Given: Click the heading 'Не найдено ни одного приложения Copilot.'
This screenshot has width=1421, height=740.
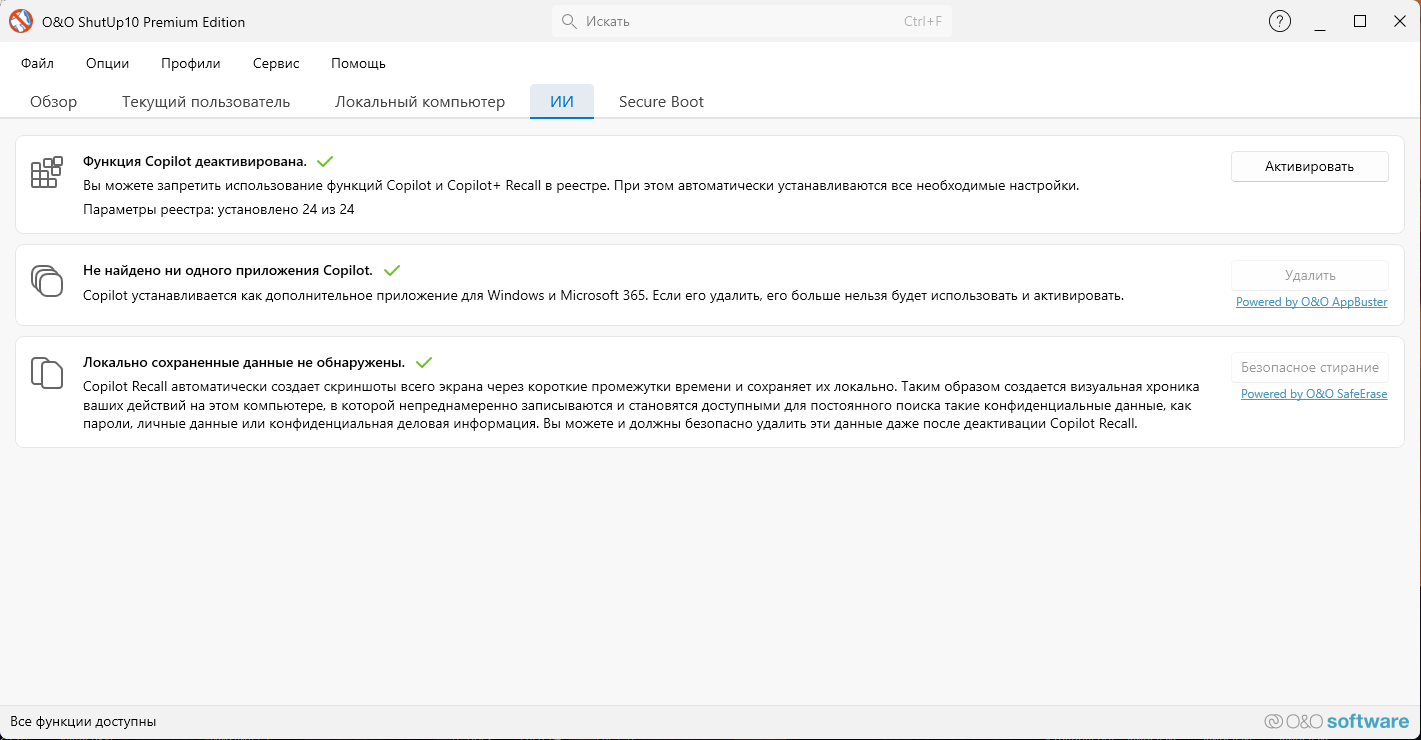Looking at the screenshot, I should [x=228, y=270].
